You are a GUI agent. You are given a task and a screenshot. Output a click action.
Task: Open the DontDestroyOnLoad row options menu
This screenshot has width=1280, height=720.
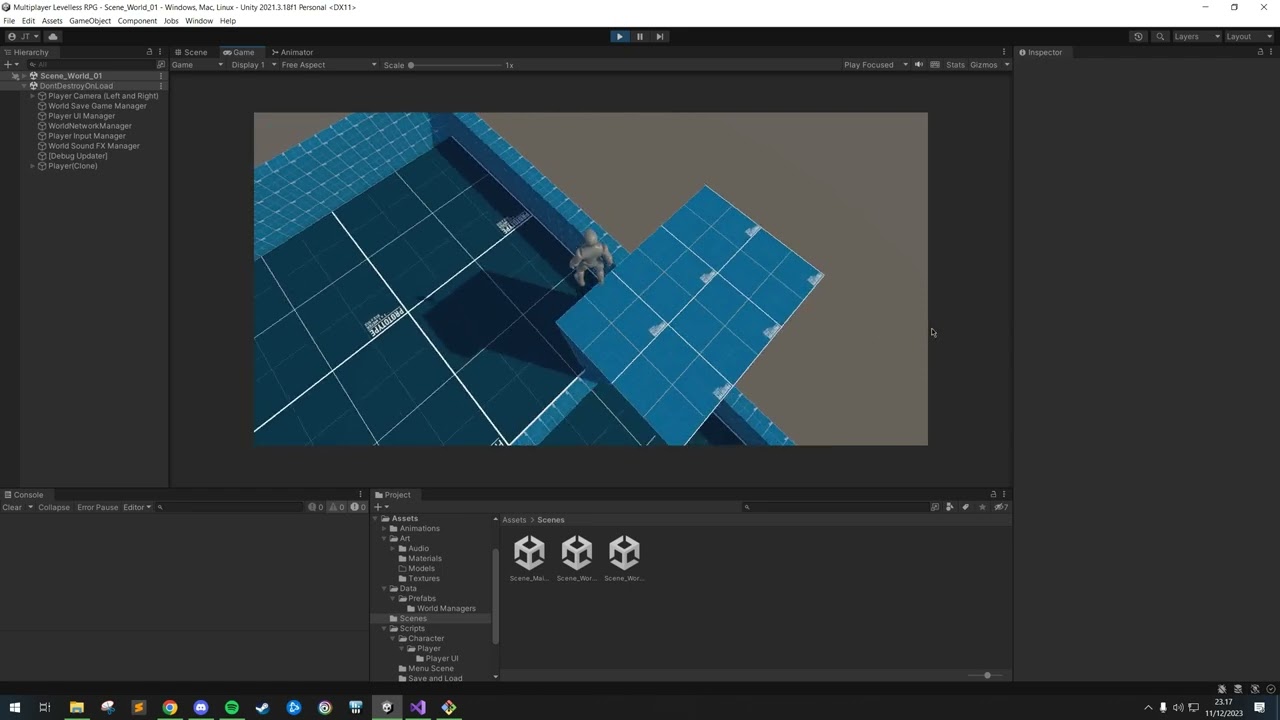coord(160,86)
